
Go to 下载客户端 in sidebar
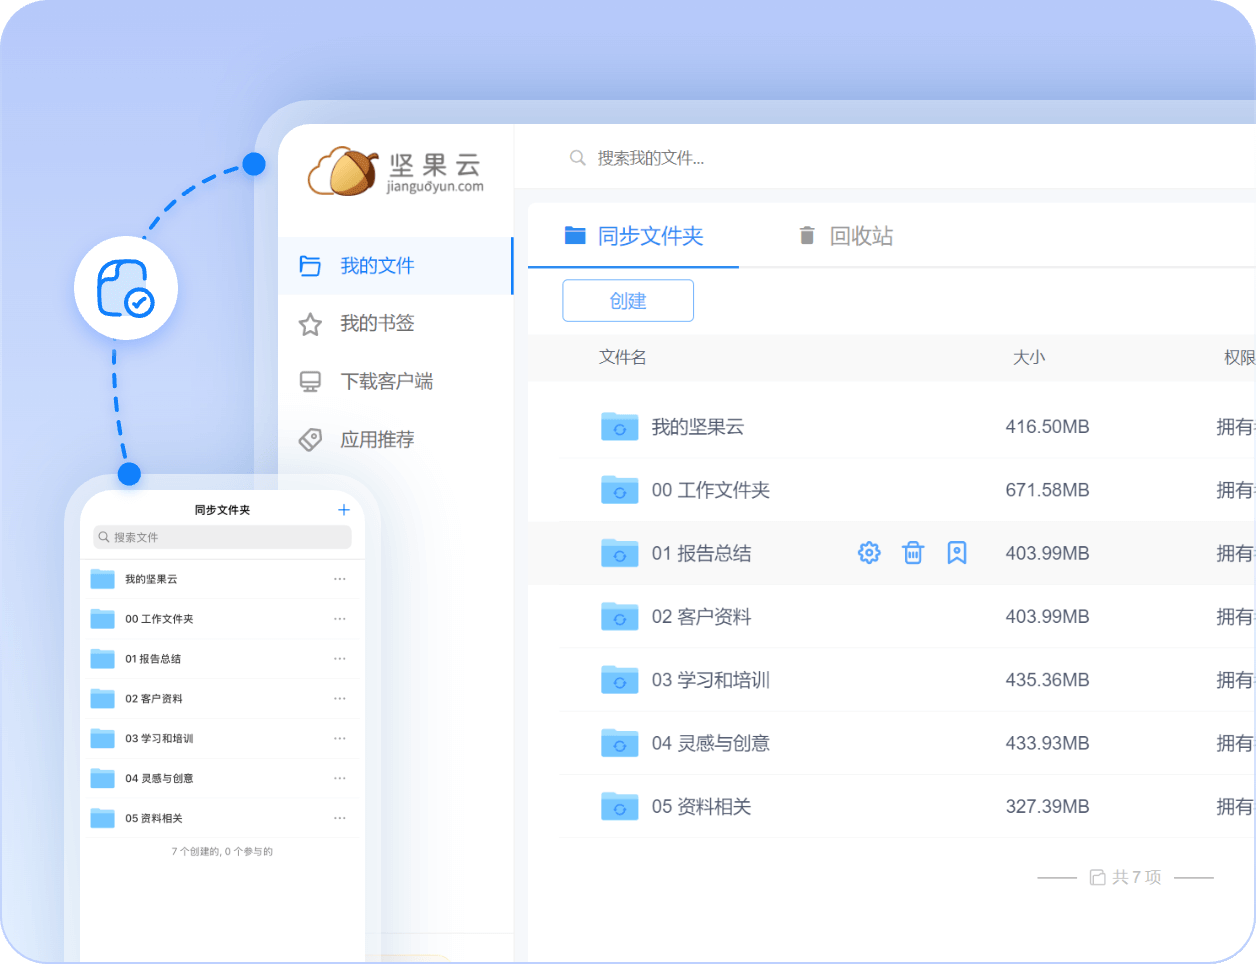pos(386,381)
